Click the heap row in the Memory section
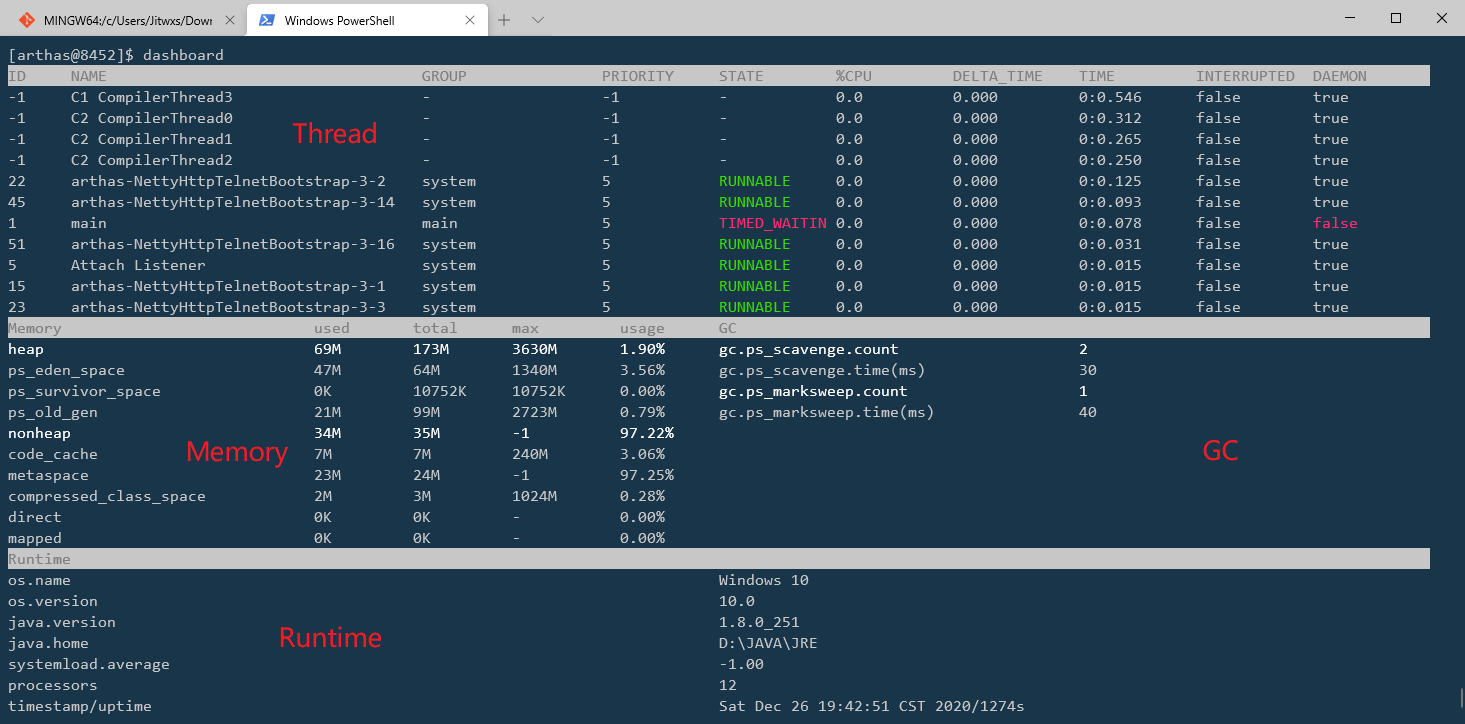This screenshot has width=1465, height=724. 26,349
